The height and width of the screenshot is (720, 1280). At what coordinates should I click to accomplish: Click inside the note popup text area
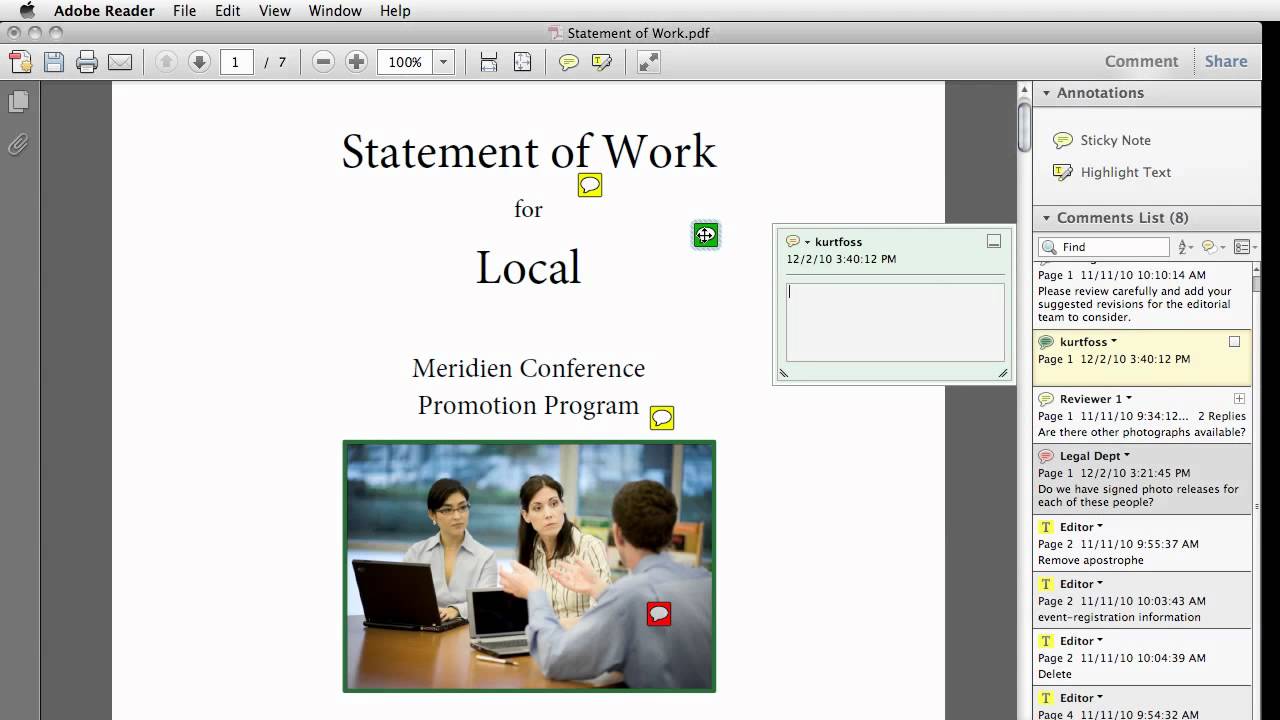coord(895,322)
